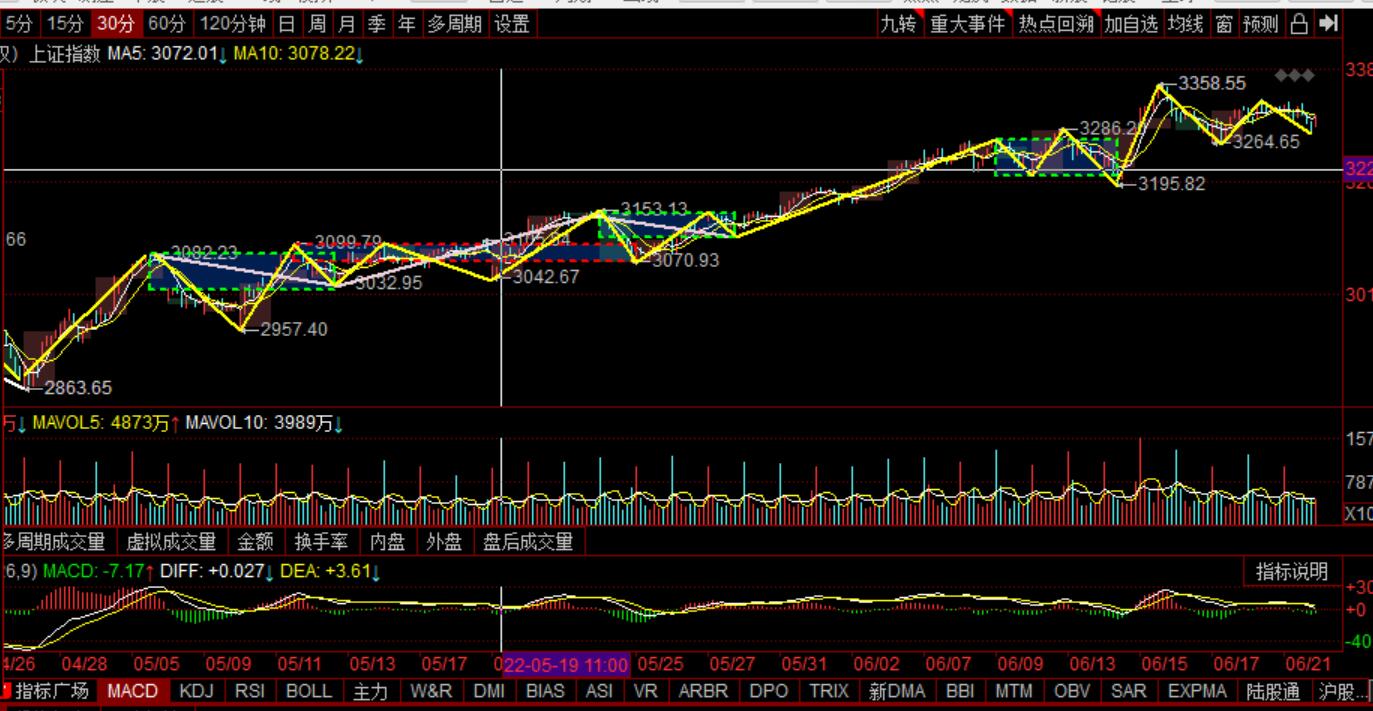
Task: Switch to 120分钟 period
Action: click(x=231, y=24)
